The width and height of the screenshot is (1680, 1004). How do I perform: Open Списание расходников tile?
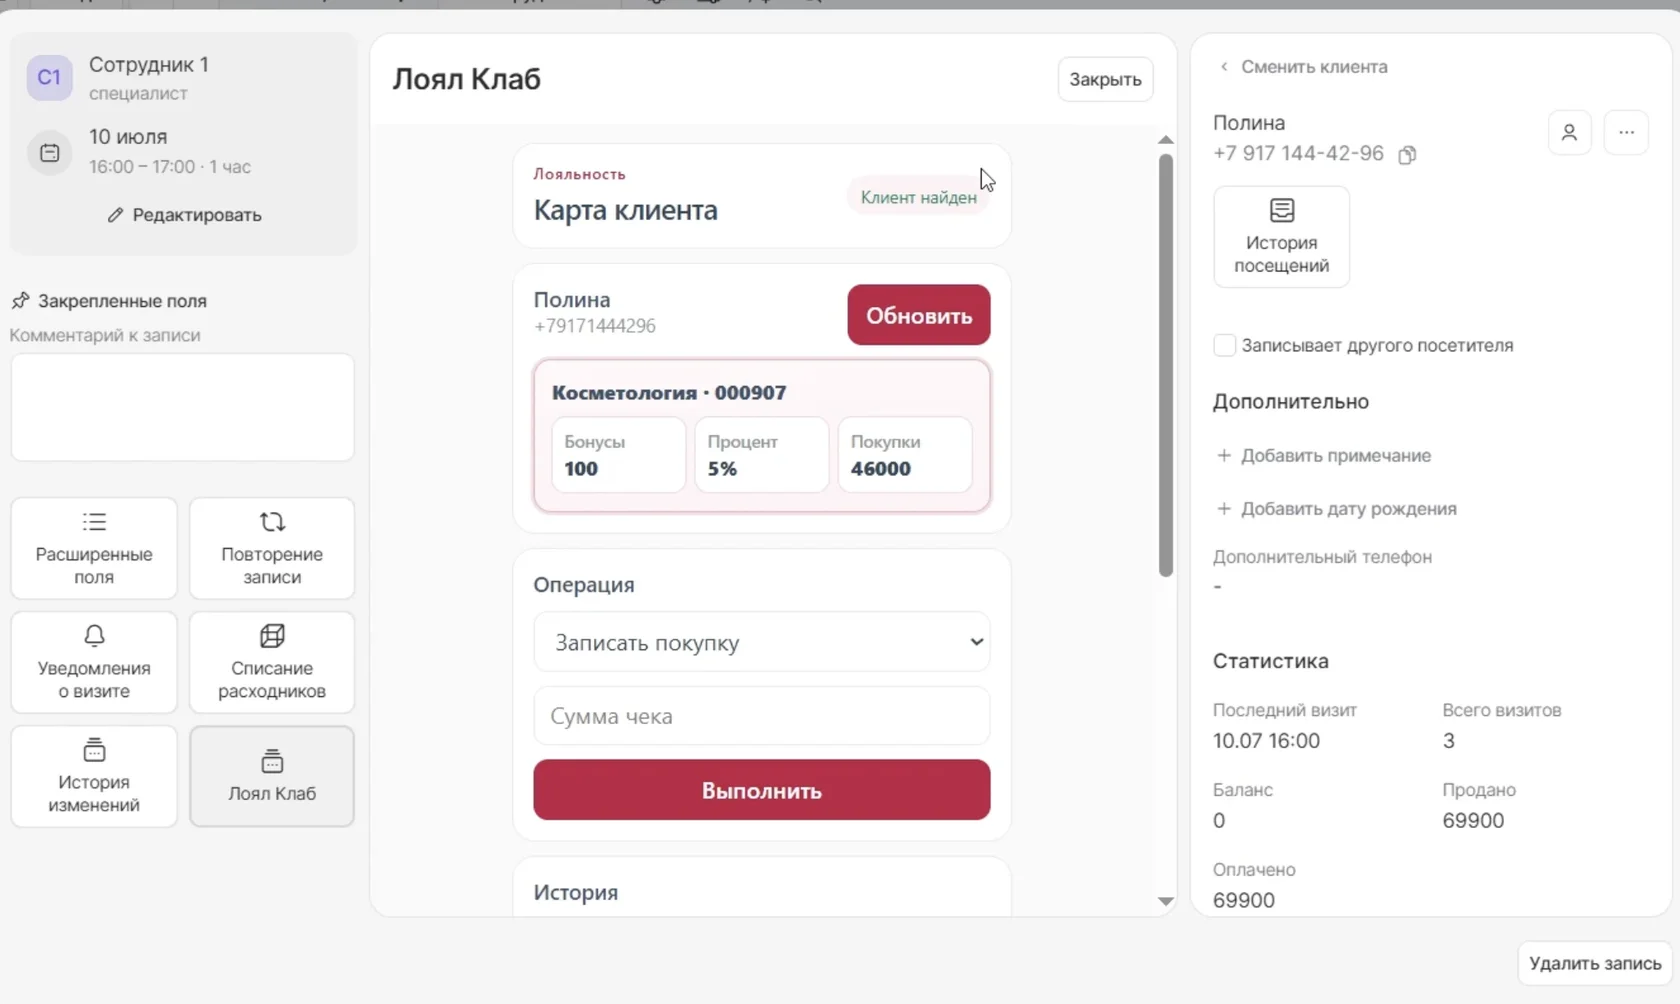pyautogui.click(x=272, y=663)
